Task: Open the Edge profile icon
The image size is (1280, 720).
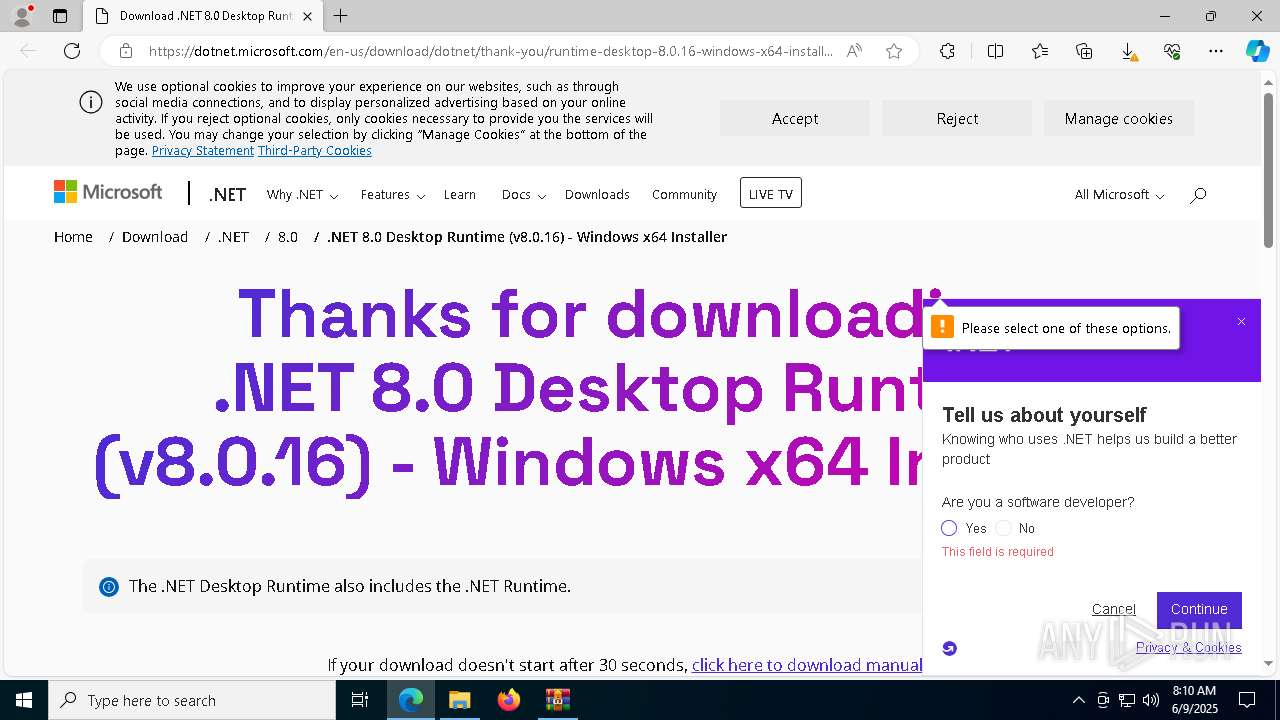Action: pos(22,16)
